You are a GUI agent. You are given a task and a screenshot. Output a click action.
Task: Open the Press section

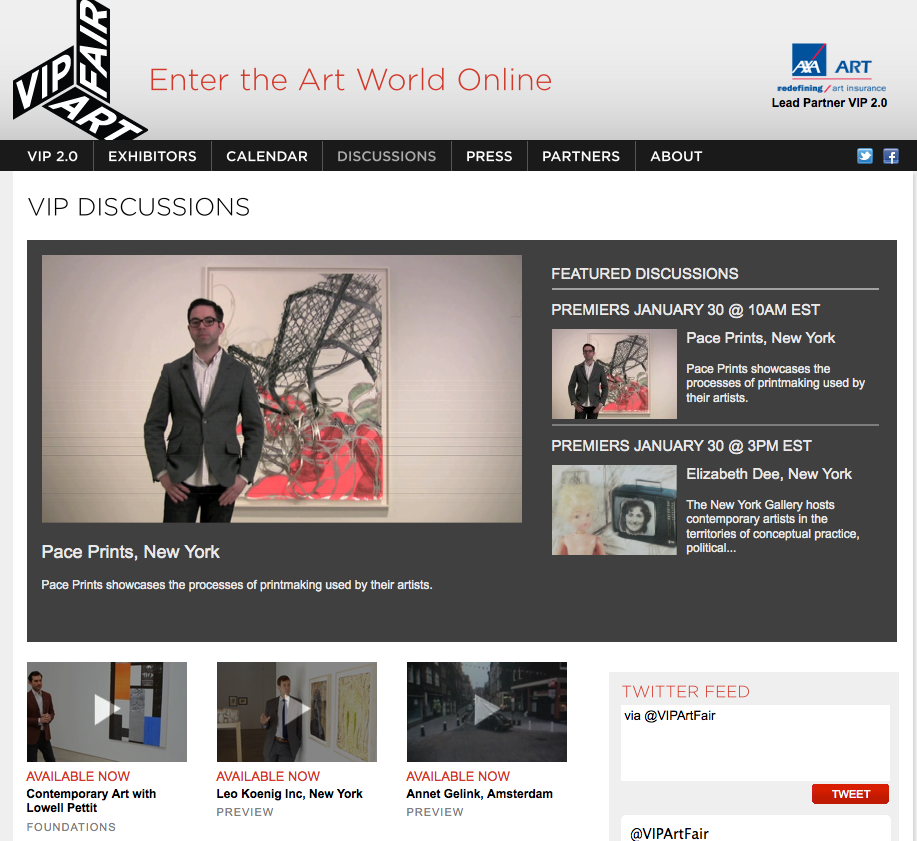pos(489,156)
